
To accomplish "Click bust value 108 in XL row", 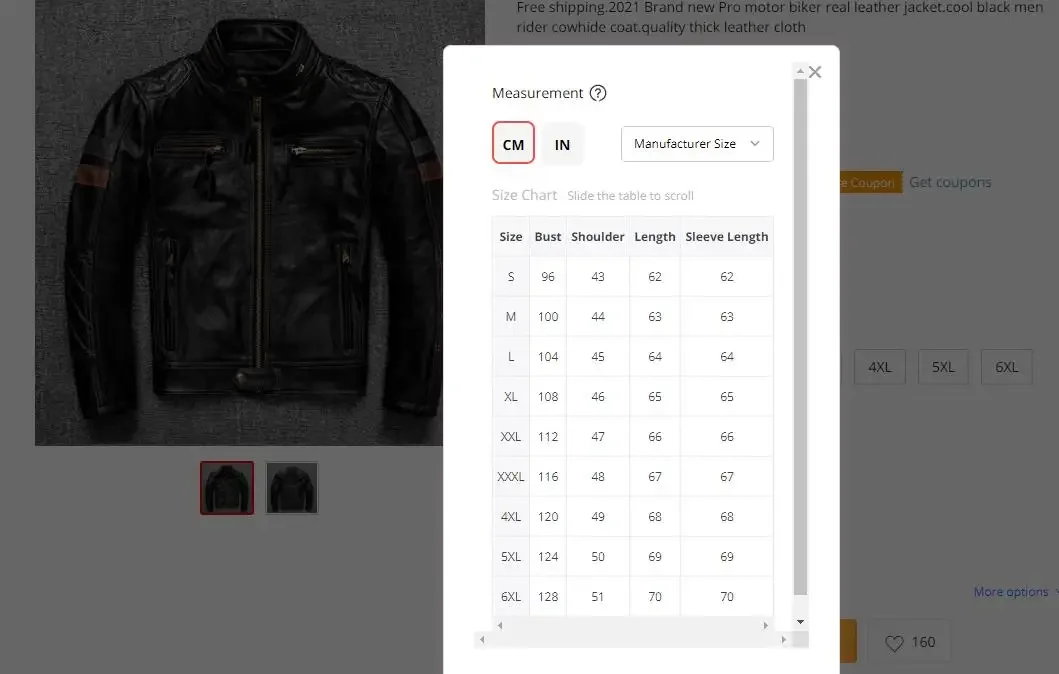I will pos(548,396).
